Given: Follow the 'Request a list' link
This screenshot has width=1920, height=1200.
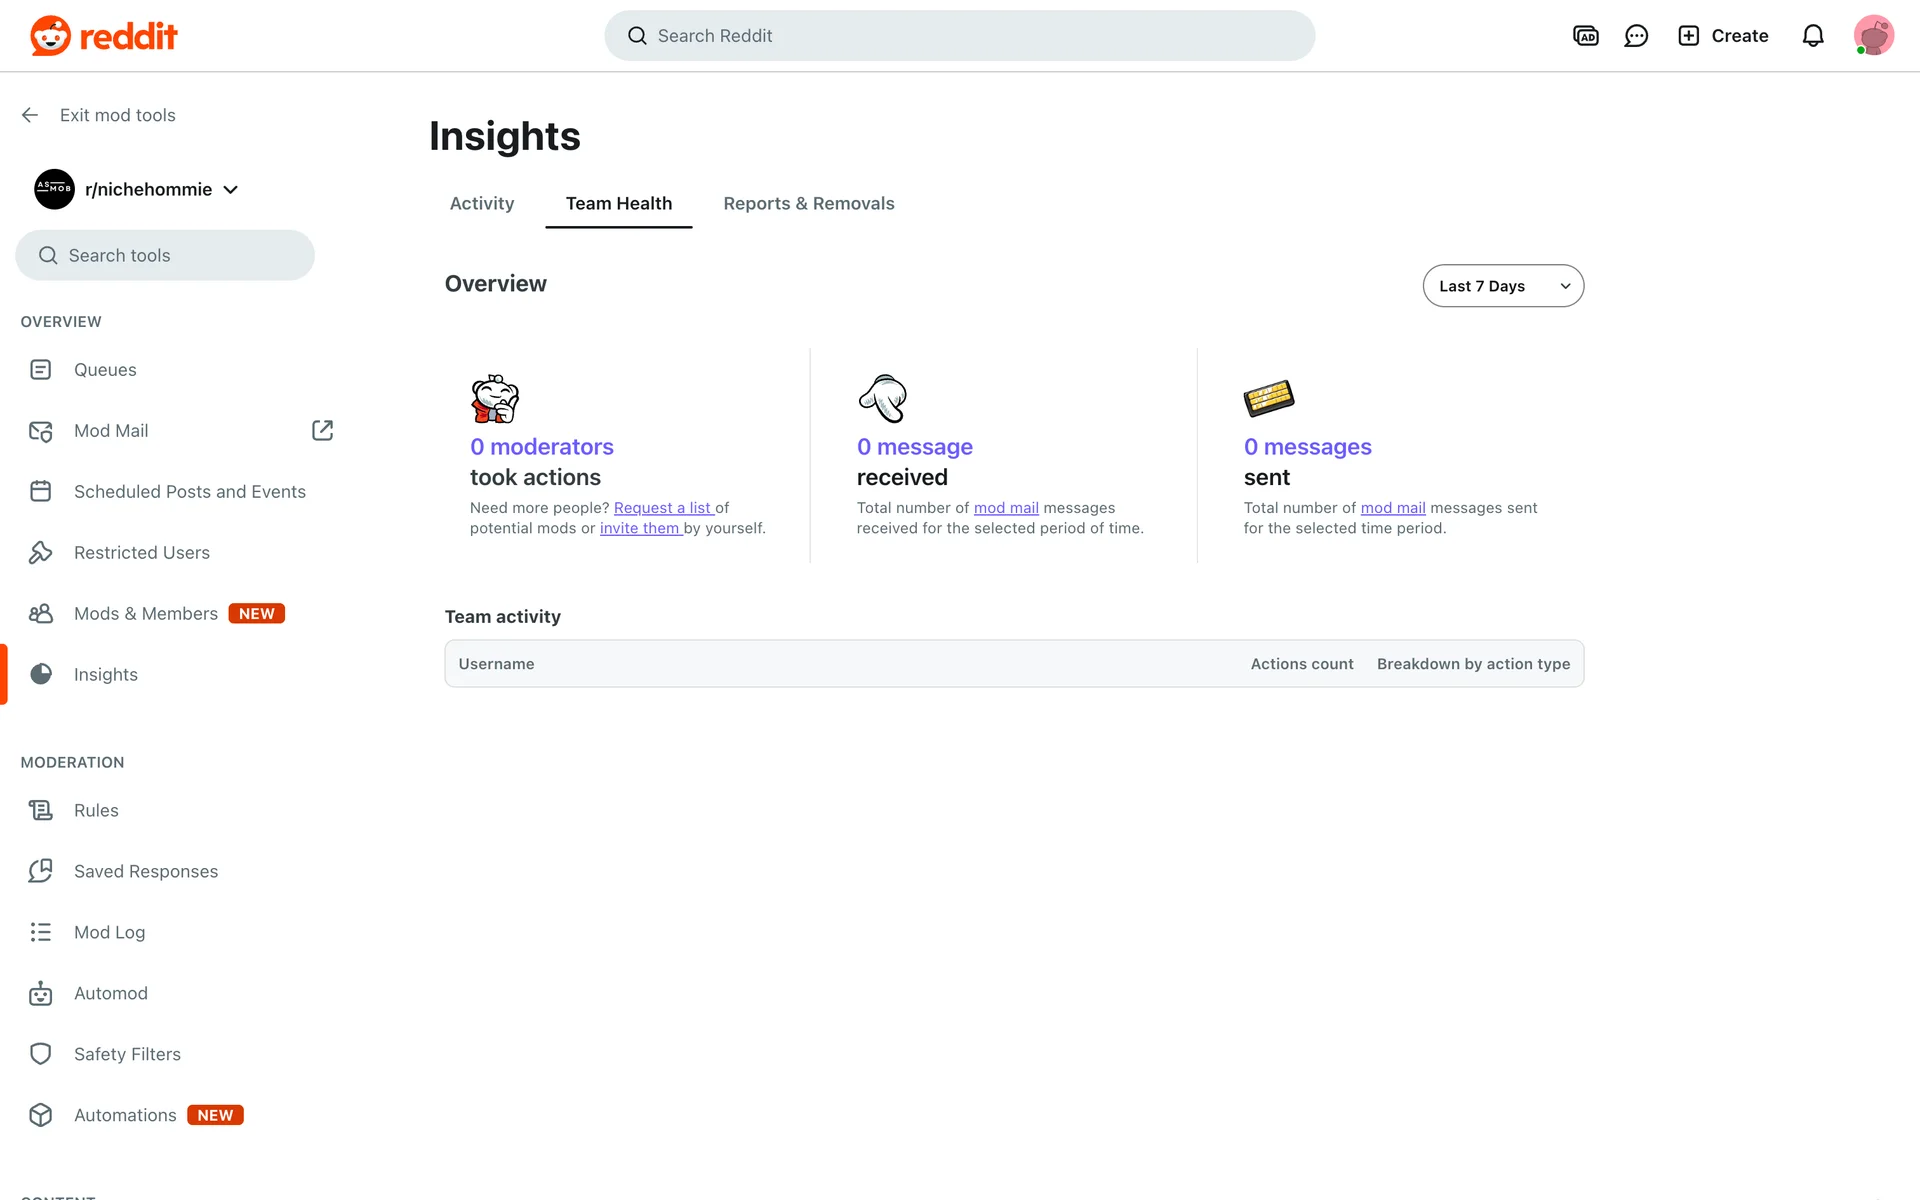Looking at the screenshot, I should (662, 508).
